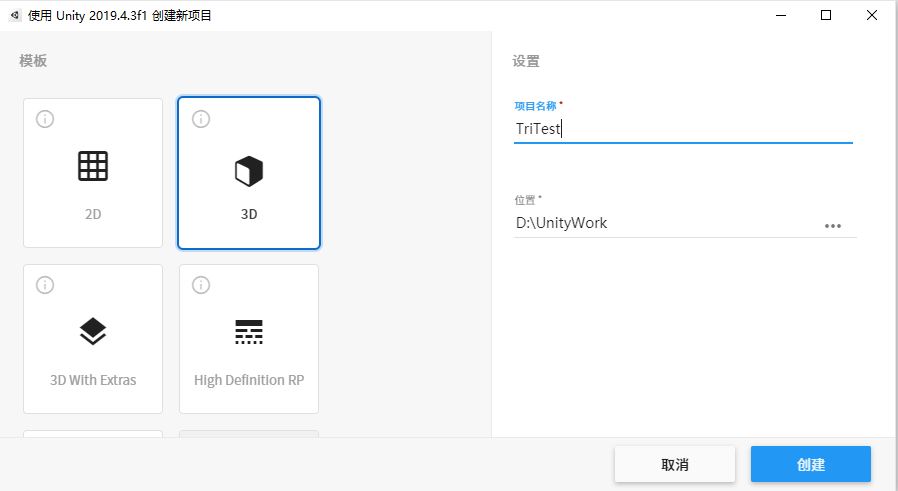898x491 pixels.
Task: Click the 创建 button
Action: click(x=811, y=464)
